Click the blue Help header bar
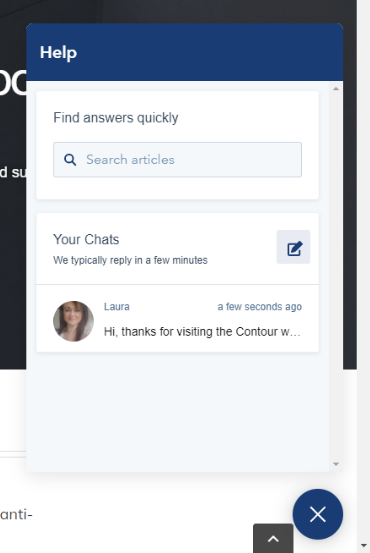This screenshot has width=370, height=553. [184, 52]
